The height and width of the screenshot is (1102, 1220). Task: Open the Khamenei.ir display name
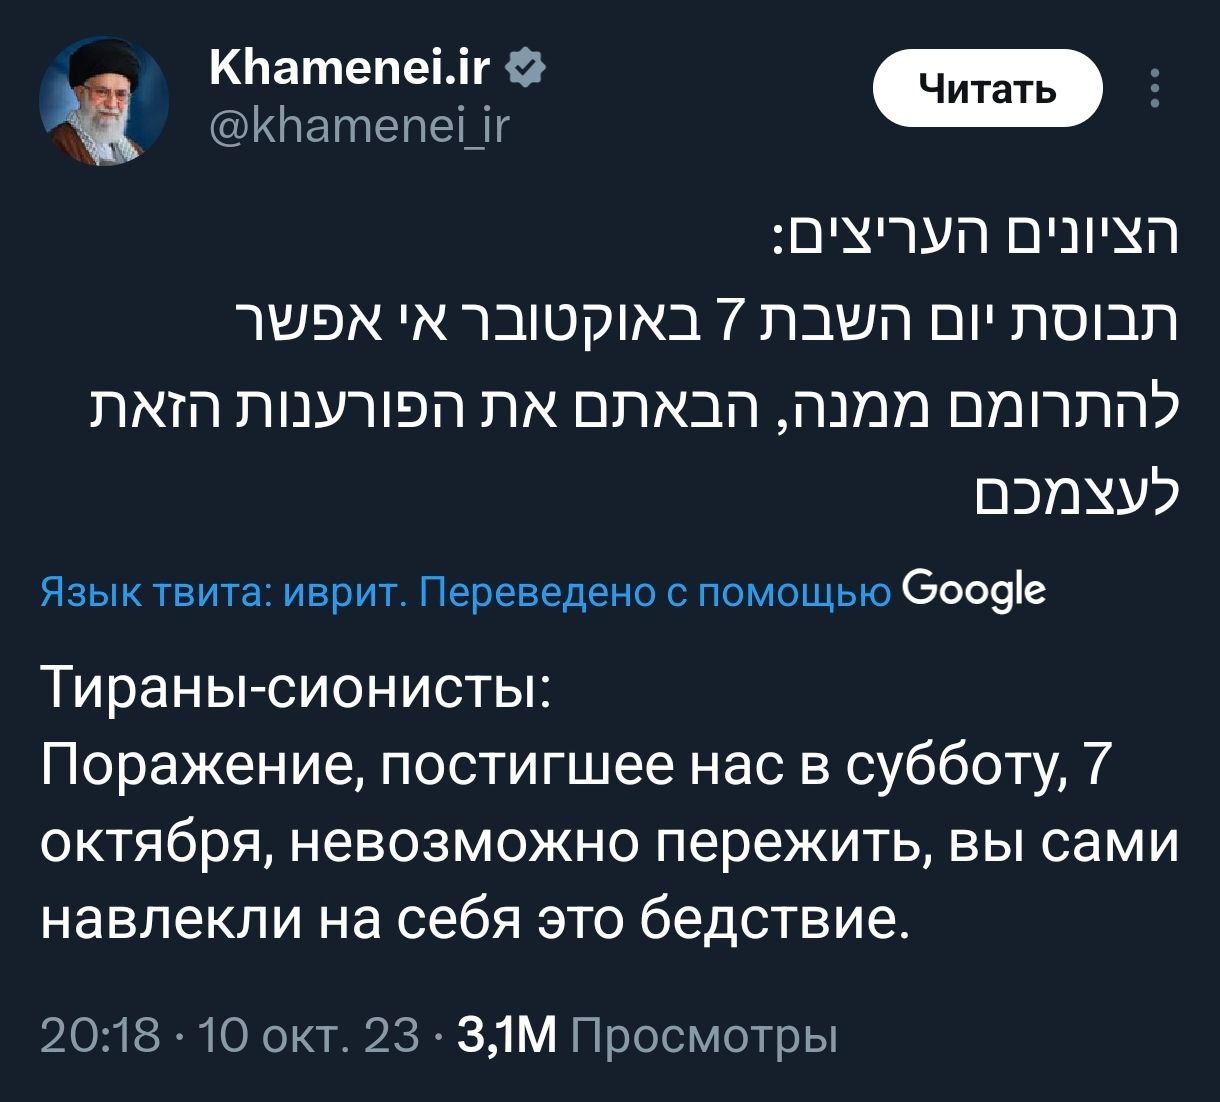349,69
